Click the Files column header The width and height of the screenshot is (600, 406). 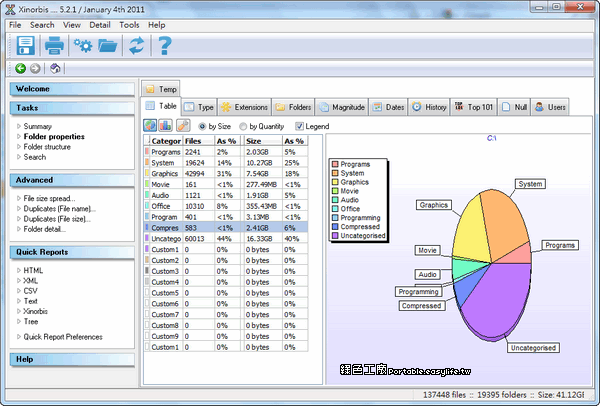(x=198, y=141)
